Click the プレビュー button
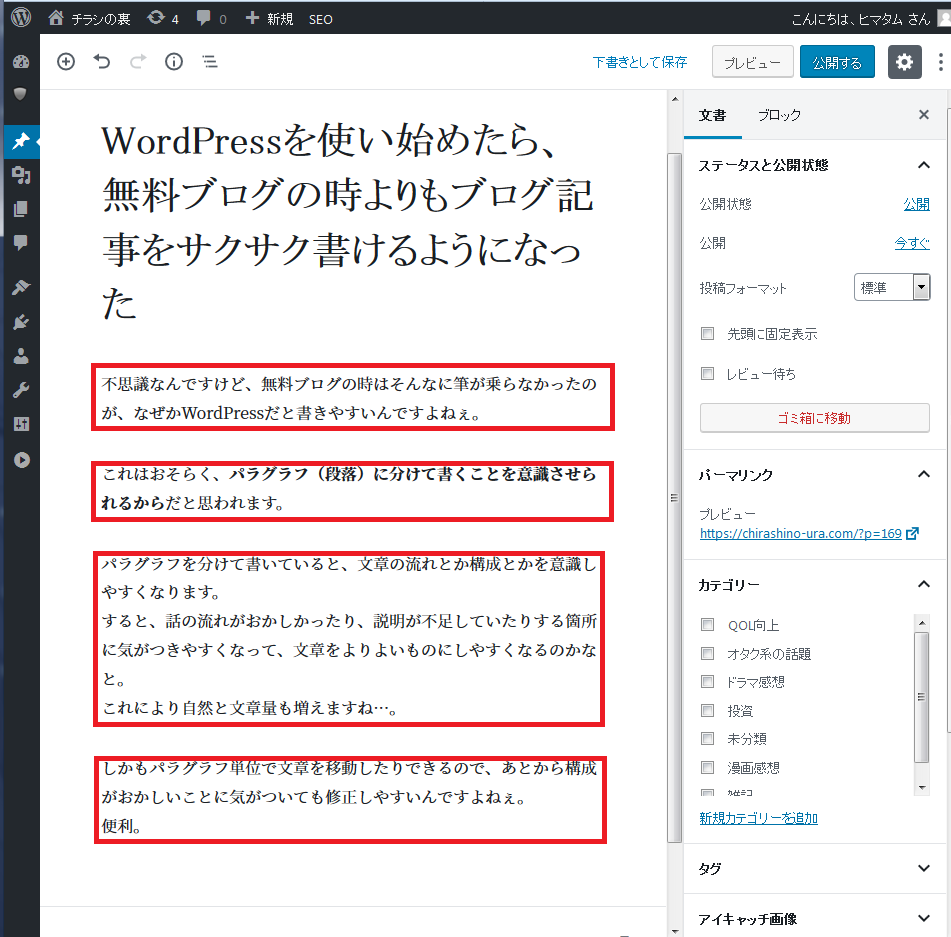951x937 pixels. [753, 62]
